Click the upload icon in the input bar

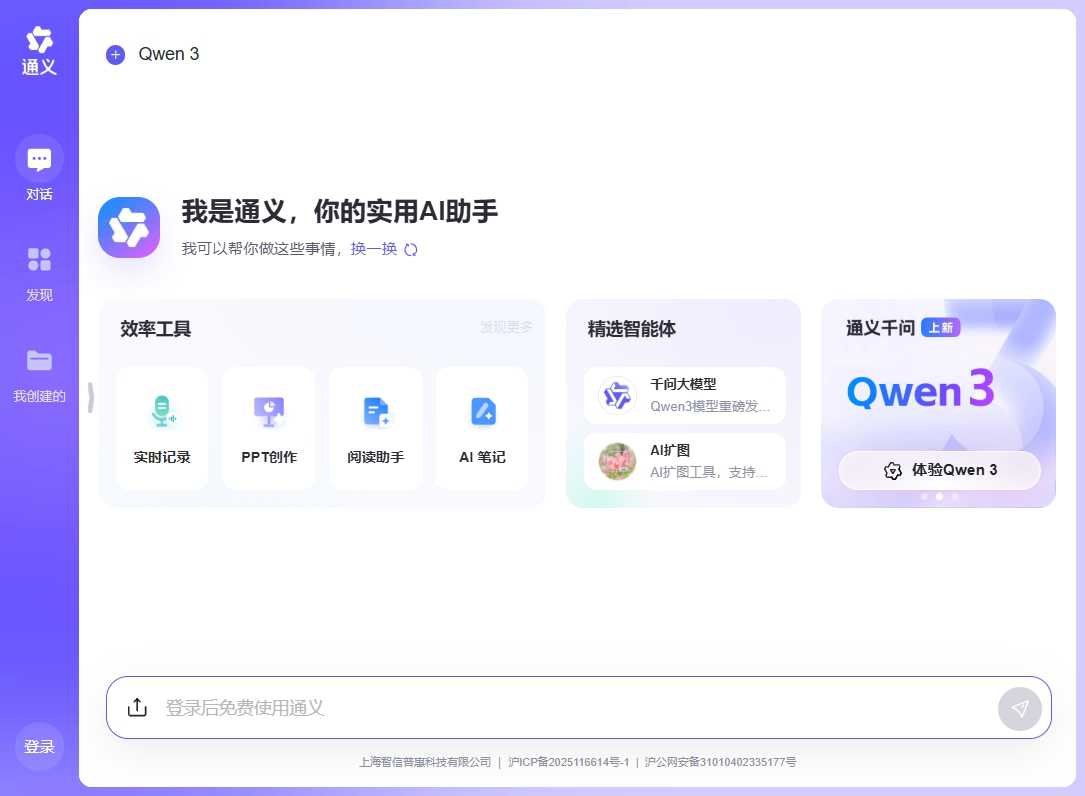pyautogui.click(x=137, y=706)
